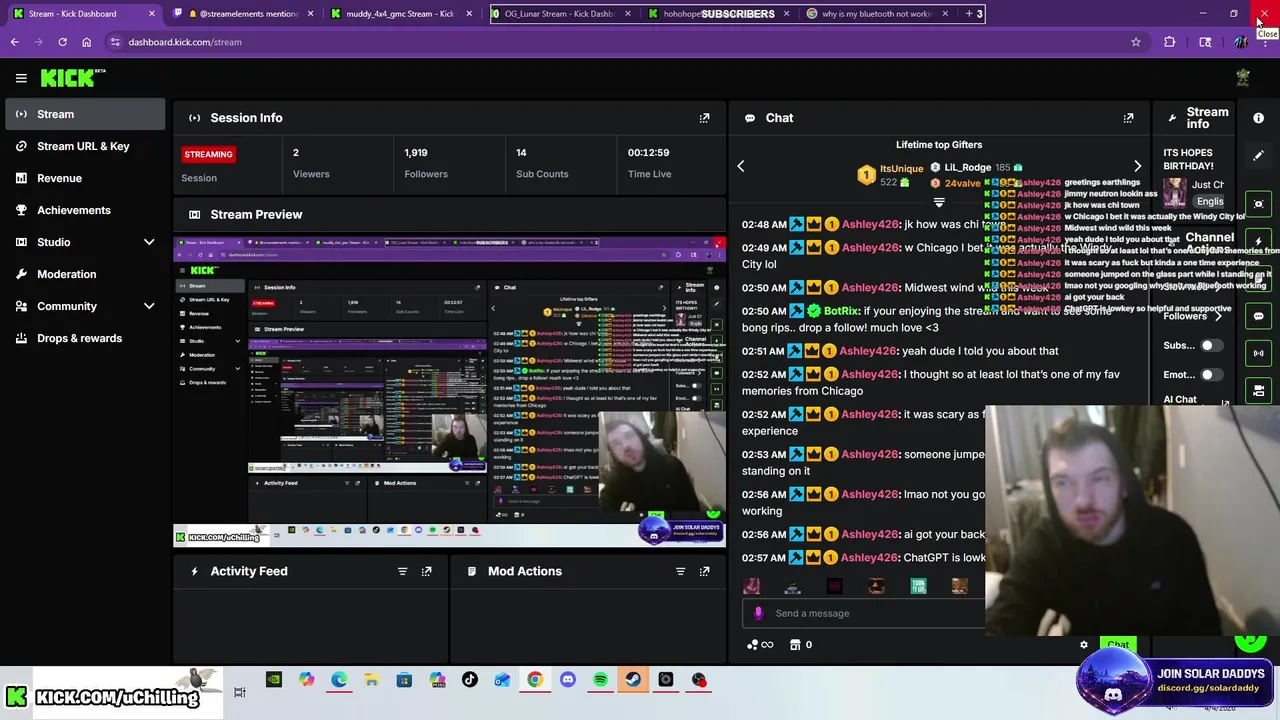
Task: Open Stream URL & Key page
Action: point(85,146)
